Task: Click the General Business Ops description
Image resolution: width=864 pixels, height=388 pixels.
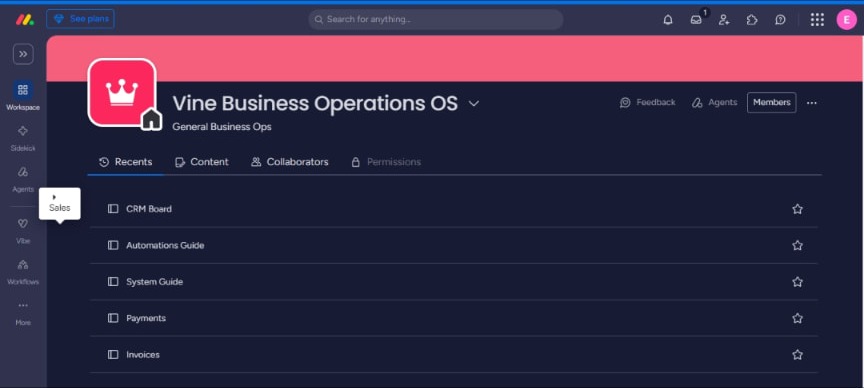Action: [222, 127]
